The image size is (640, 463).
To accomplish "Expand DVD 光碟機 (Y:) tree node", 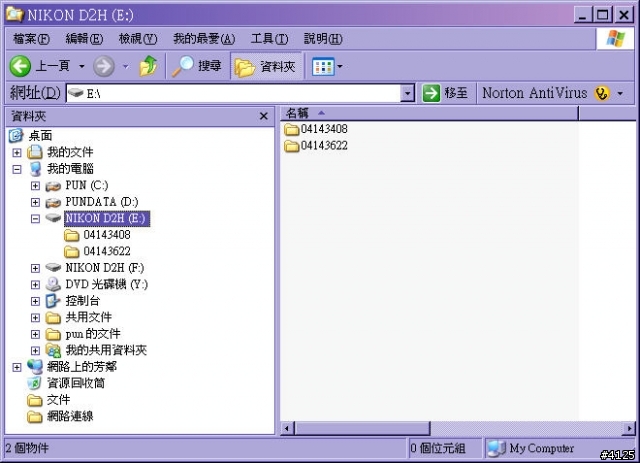I will (36, 285).
